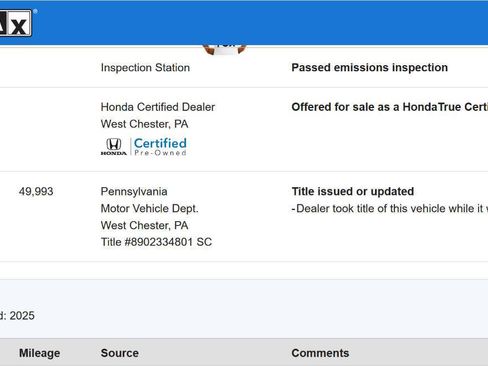Click West Chester, PA under Motor Vehicle Dept.
The width and height of the screenshot is (488, 366).
pos(144,225)
